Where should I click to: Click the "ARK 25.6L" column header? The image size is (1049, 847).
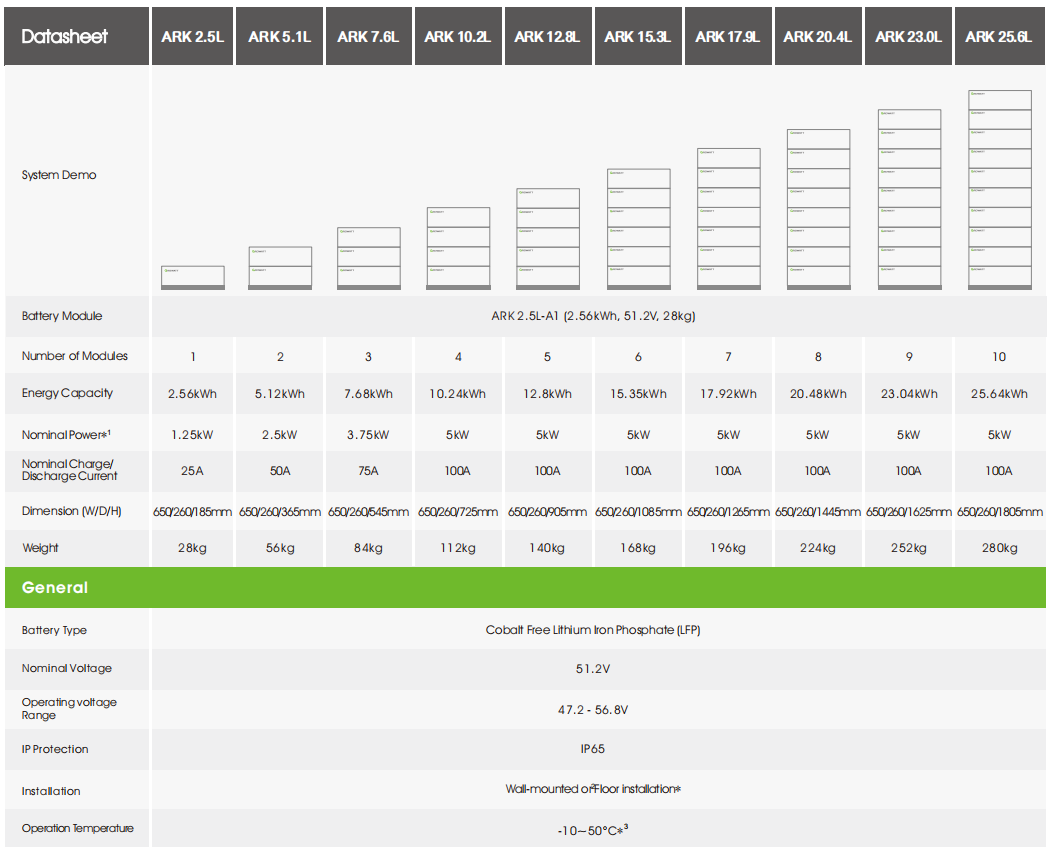(999, 36)
